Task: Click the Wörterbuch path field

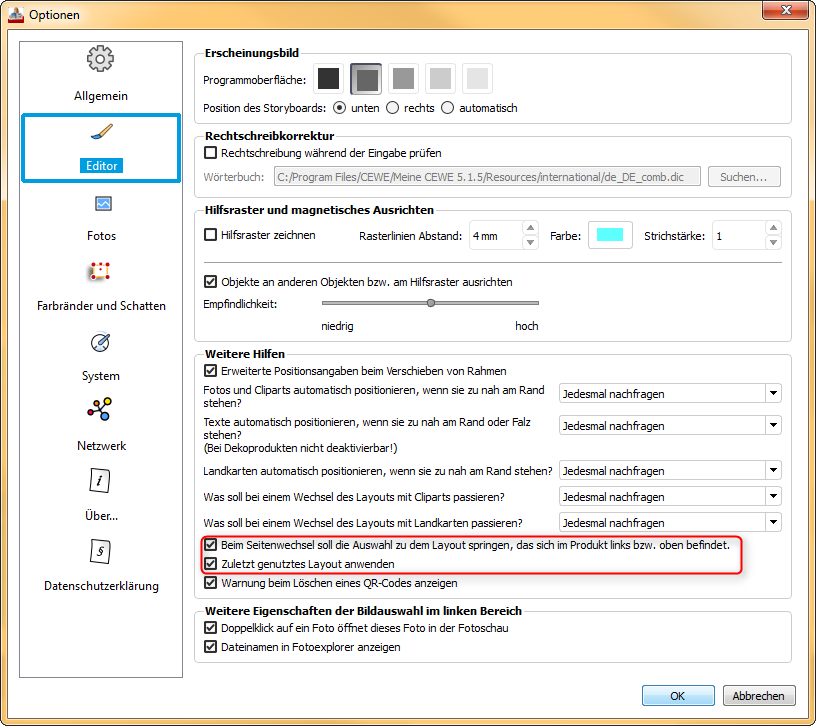Action: point(487,177)
